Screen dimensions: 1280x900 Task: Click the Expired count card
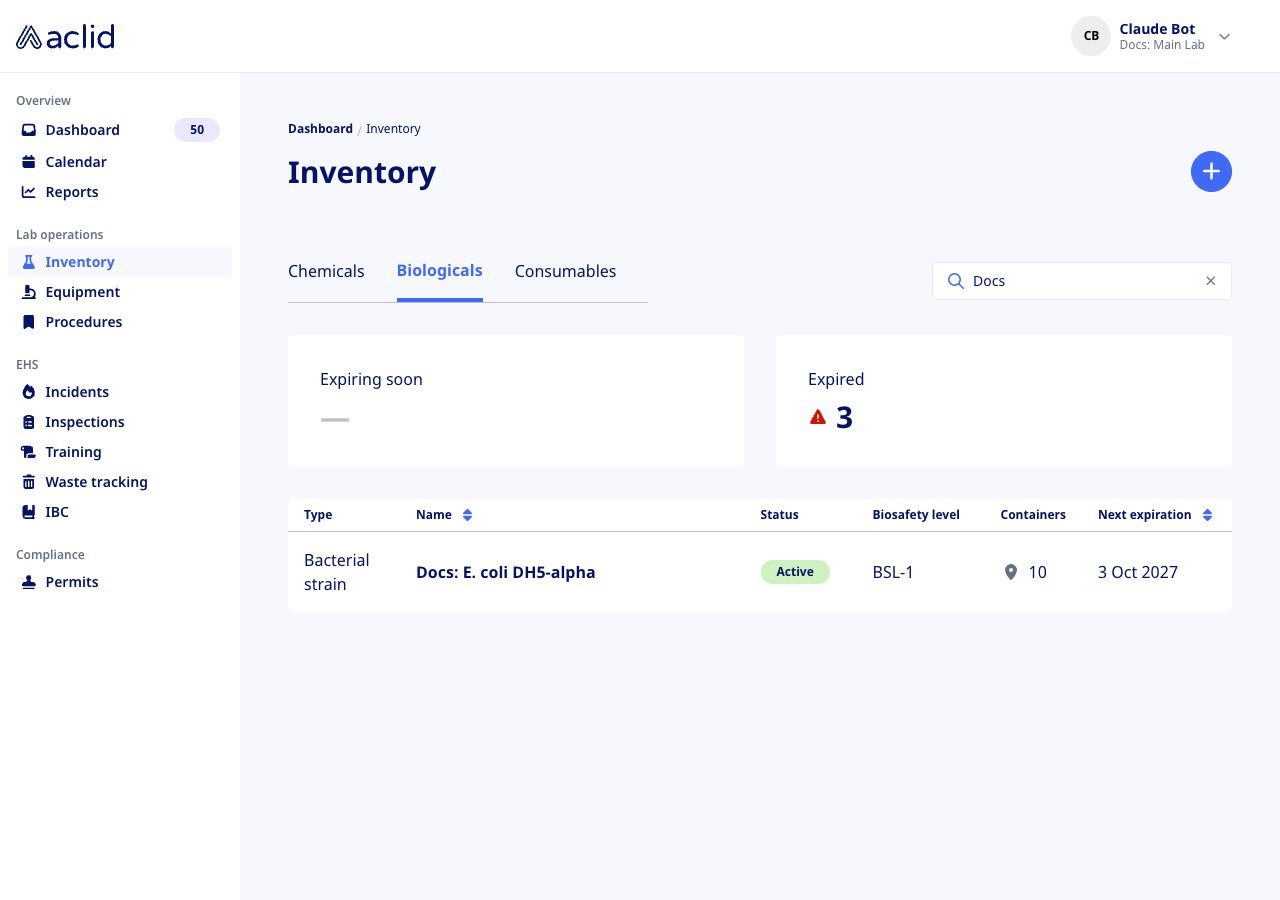pos(1004,401)
